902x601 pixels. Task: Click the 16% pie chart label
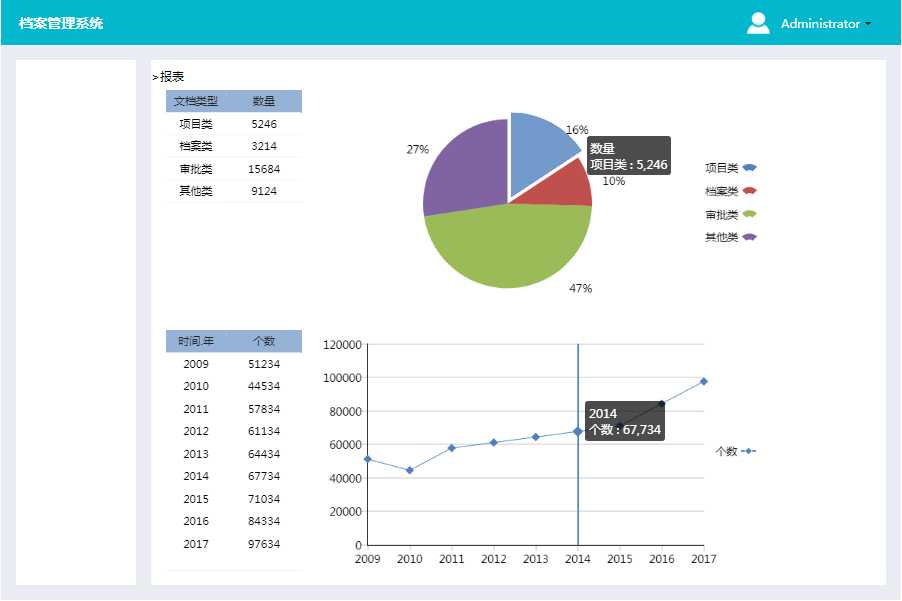(x=577, y=129)
